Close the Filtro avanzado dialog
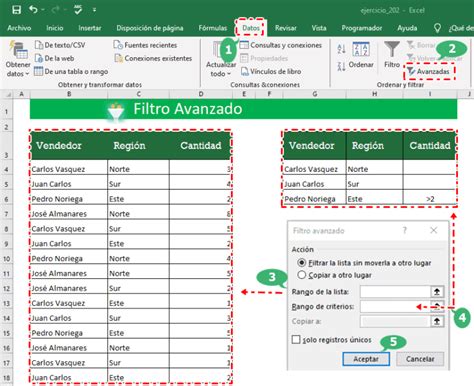Viewport: 474px width, 386px height. coord(433,230)
